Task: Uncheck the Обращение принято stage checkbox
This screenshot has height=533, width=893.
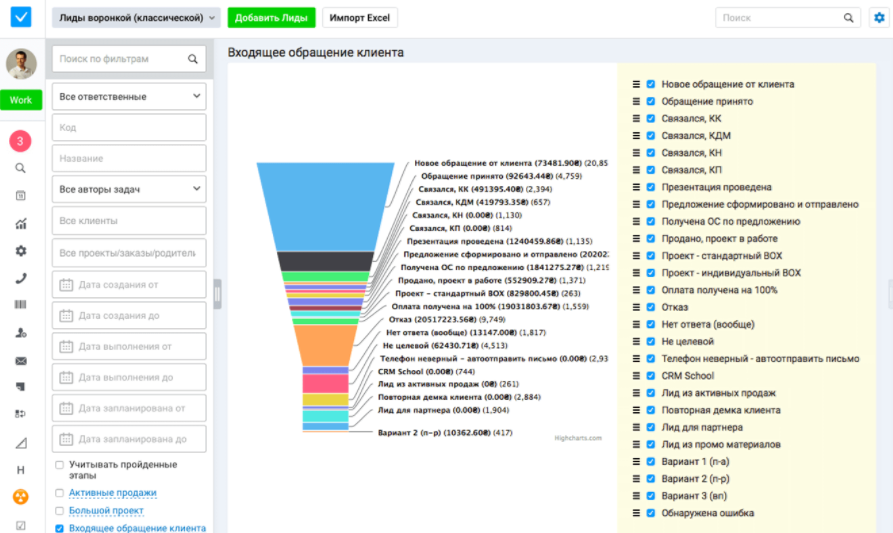Action: click(x=650, y=101)
